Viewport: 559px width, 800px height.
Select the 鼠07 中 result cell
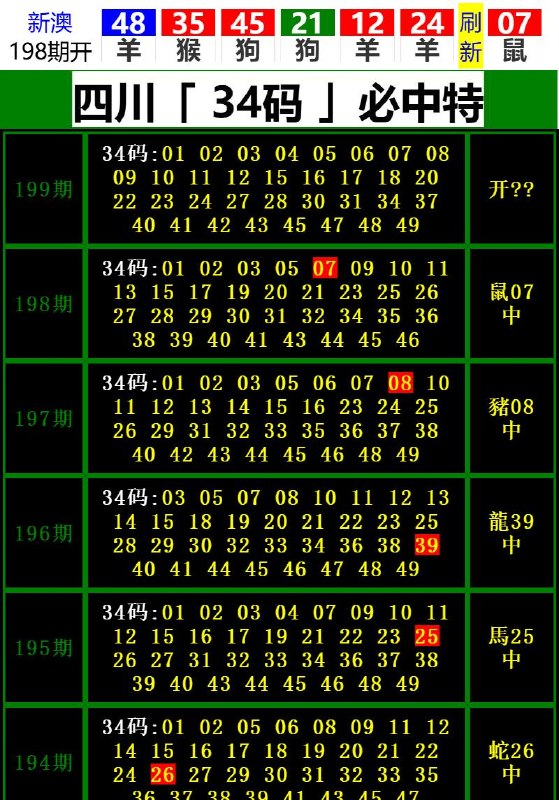(512, 304)
